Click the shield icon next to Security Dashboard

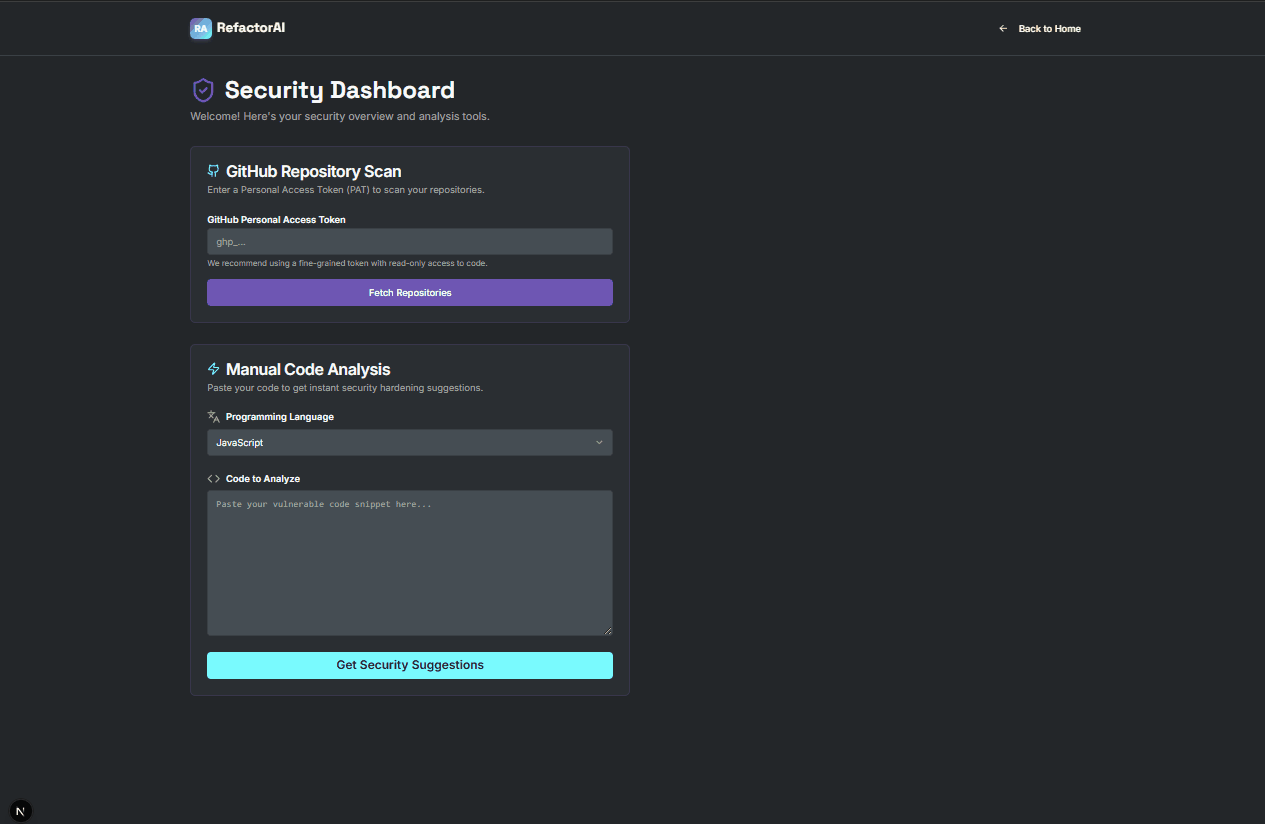point(203,91)
